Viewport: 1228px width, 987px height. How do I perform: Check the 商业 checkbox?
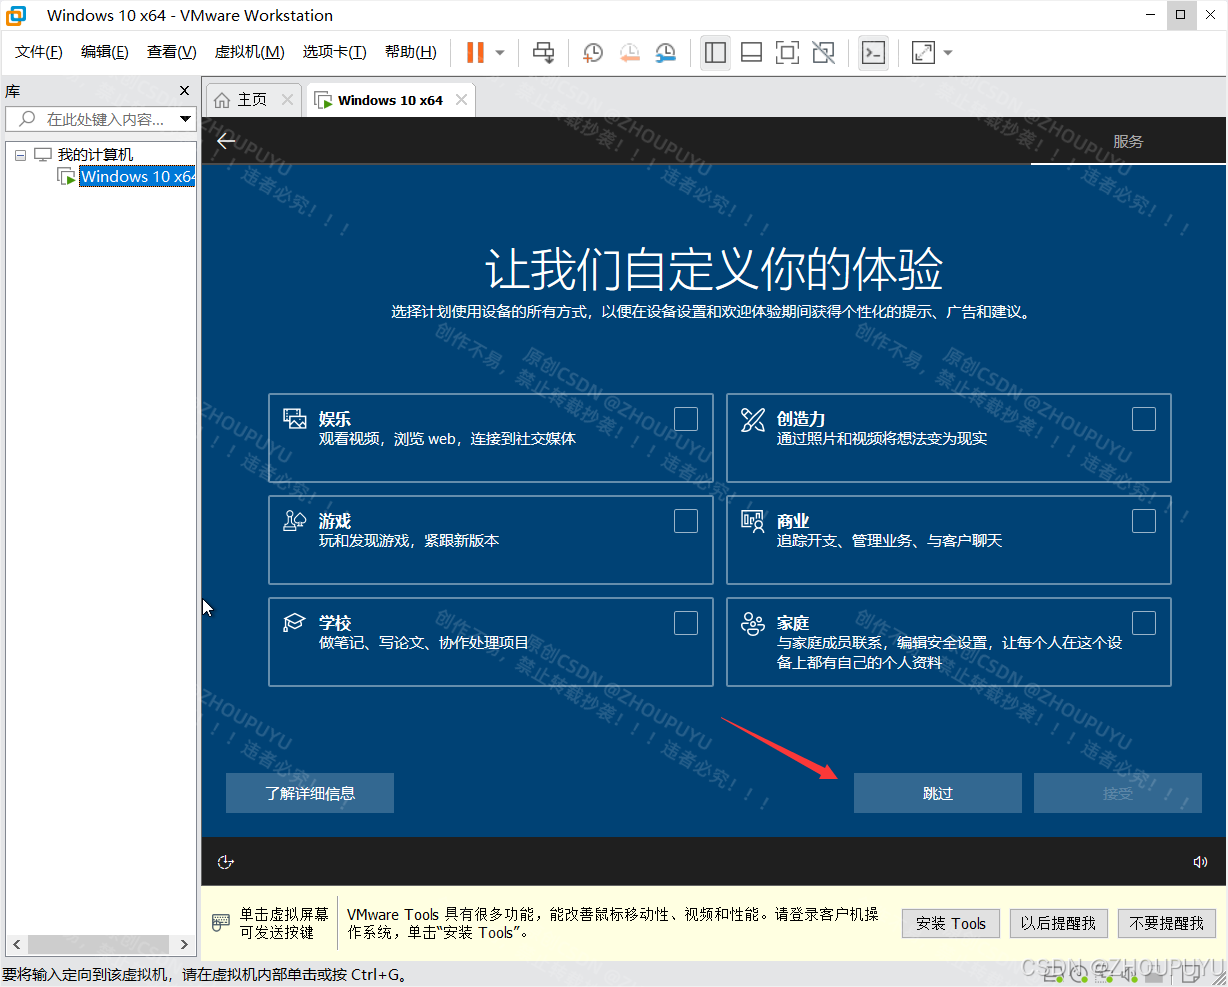pyautogui.click(x=1144, y=521)
